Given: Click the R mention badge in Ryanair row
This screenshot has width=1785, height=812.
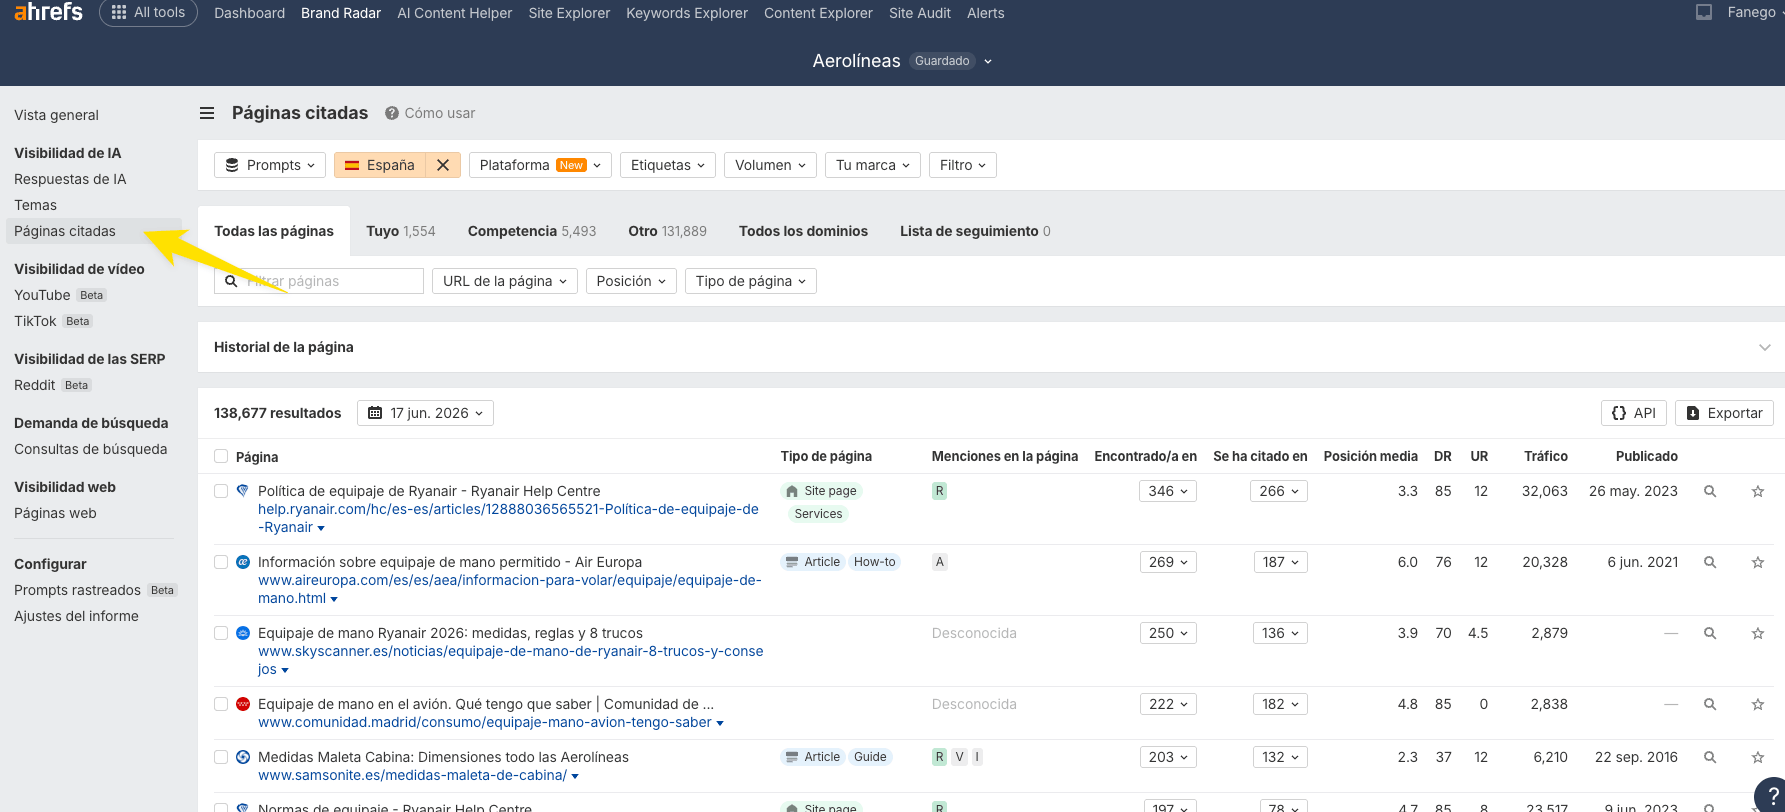Looking at the screenshot, I should click(x=939, y=491).
